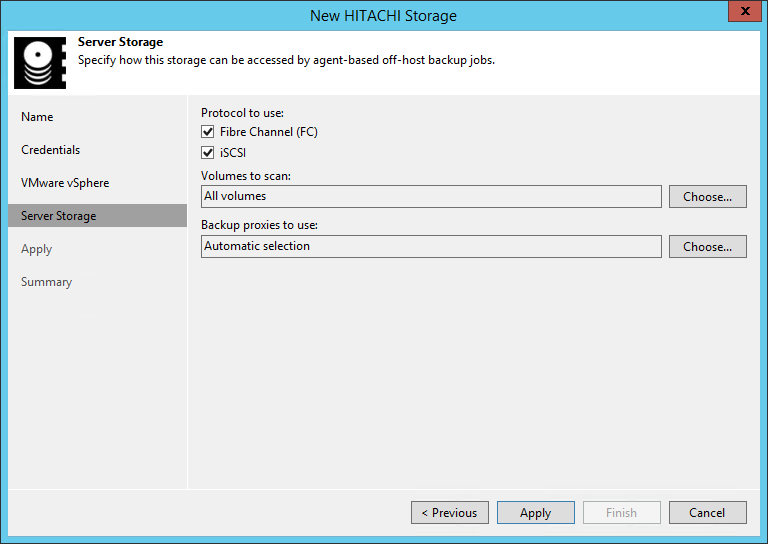The width and height of the screenshot is (768, 544).
Task: Click the Volumes to scan field
Action: pyautogui.click(x=431, y=197)
